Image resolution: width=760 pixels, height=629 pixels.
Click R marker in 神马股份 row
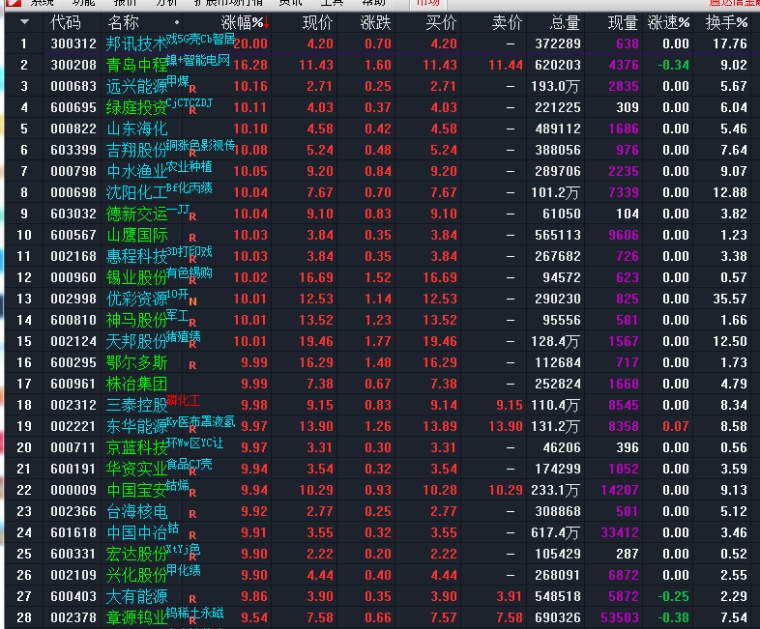(x=192, y=323)
